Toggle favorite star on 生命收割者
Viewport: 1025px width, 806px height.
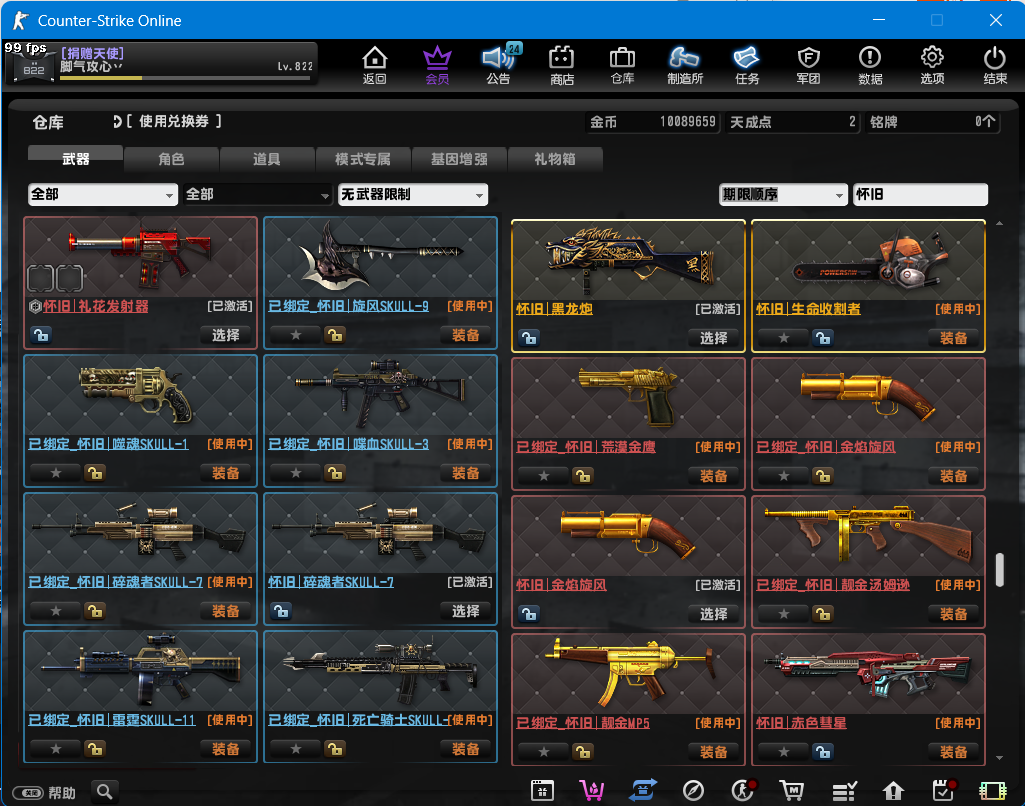pyautogui.click(x=784, y=339)
